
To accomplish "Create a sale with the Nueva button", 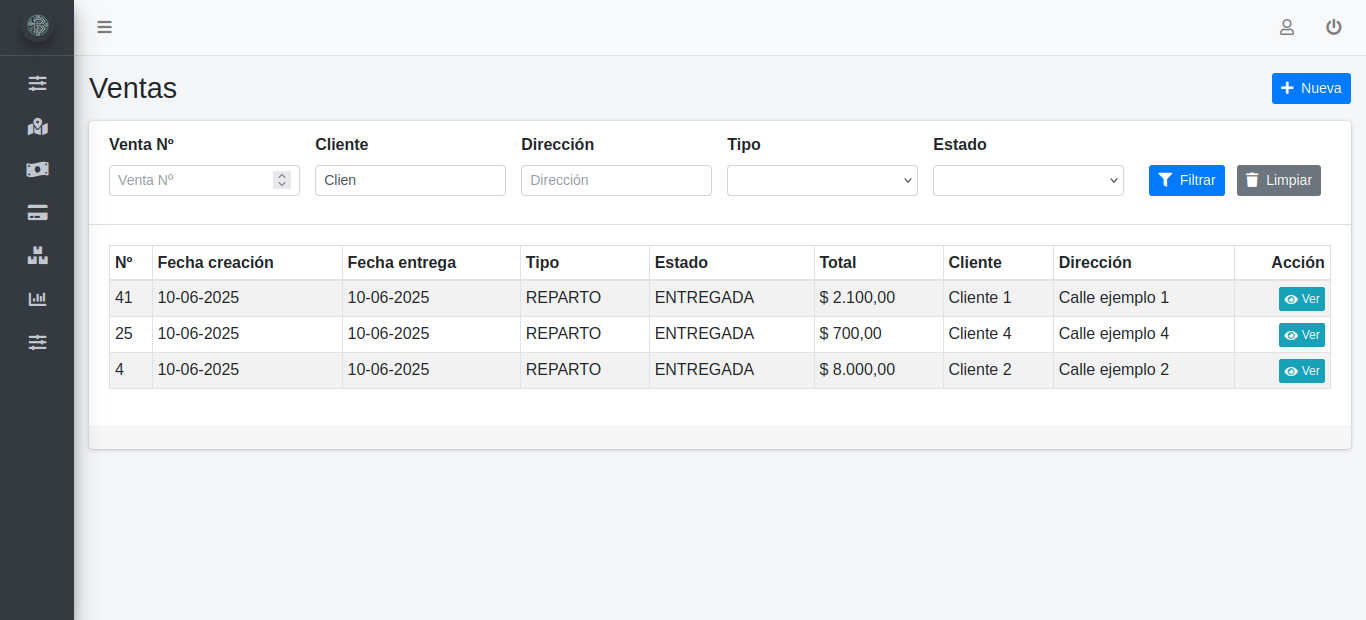I will [1311, 88].
